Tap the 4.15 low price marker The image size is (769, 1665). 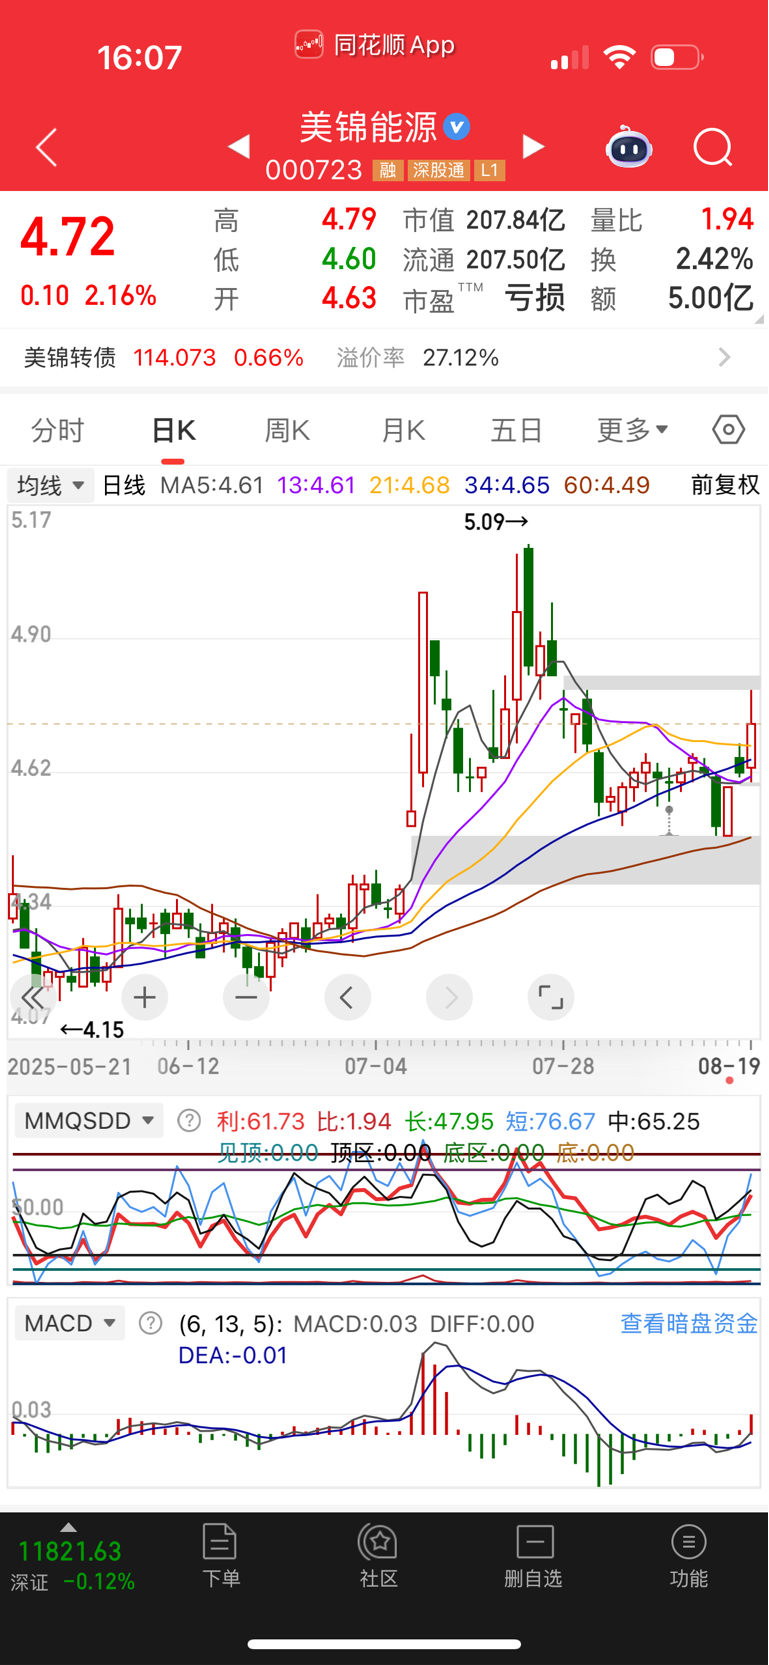coord(92,1030)
